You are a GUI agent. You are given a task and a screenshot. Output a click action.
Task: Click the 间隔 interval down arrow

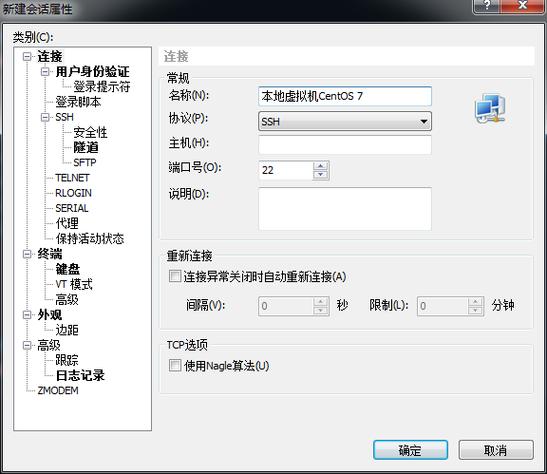tap(321, 310)
